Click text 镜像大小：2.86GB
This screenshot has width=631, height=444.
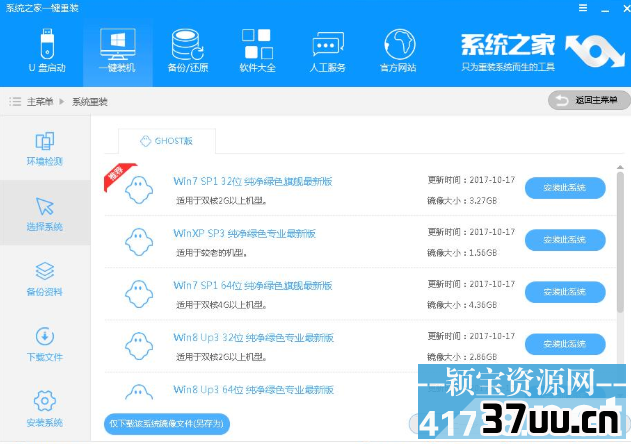(462, 357)
